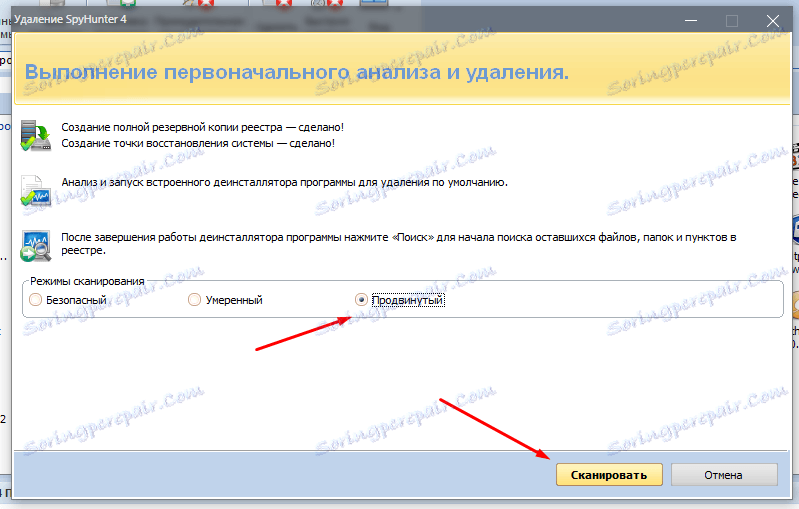Click text Создание точки восстановления системы
This screenshot has width=799, height=509.
pyautogui.click(x=168, y=144)
